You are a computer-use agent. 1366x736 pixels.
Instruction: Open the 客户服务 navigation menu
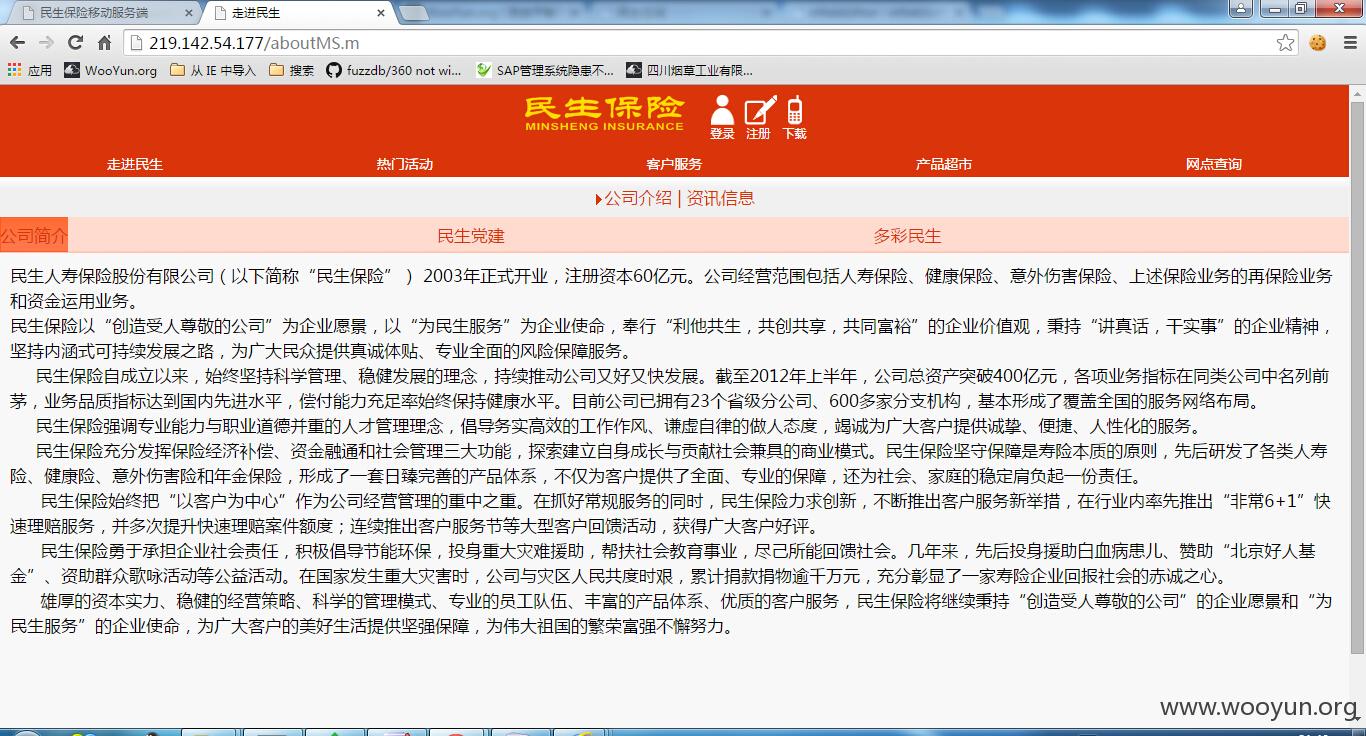674,164
